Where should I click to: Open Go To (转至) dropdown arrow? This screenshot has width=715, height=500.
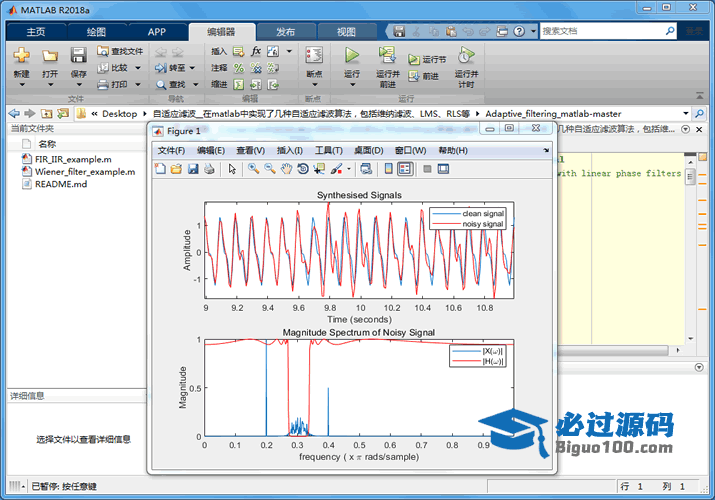(192, 68)
